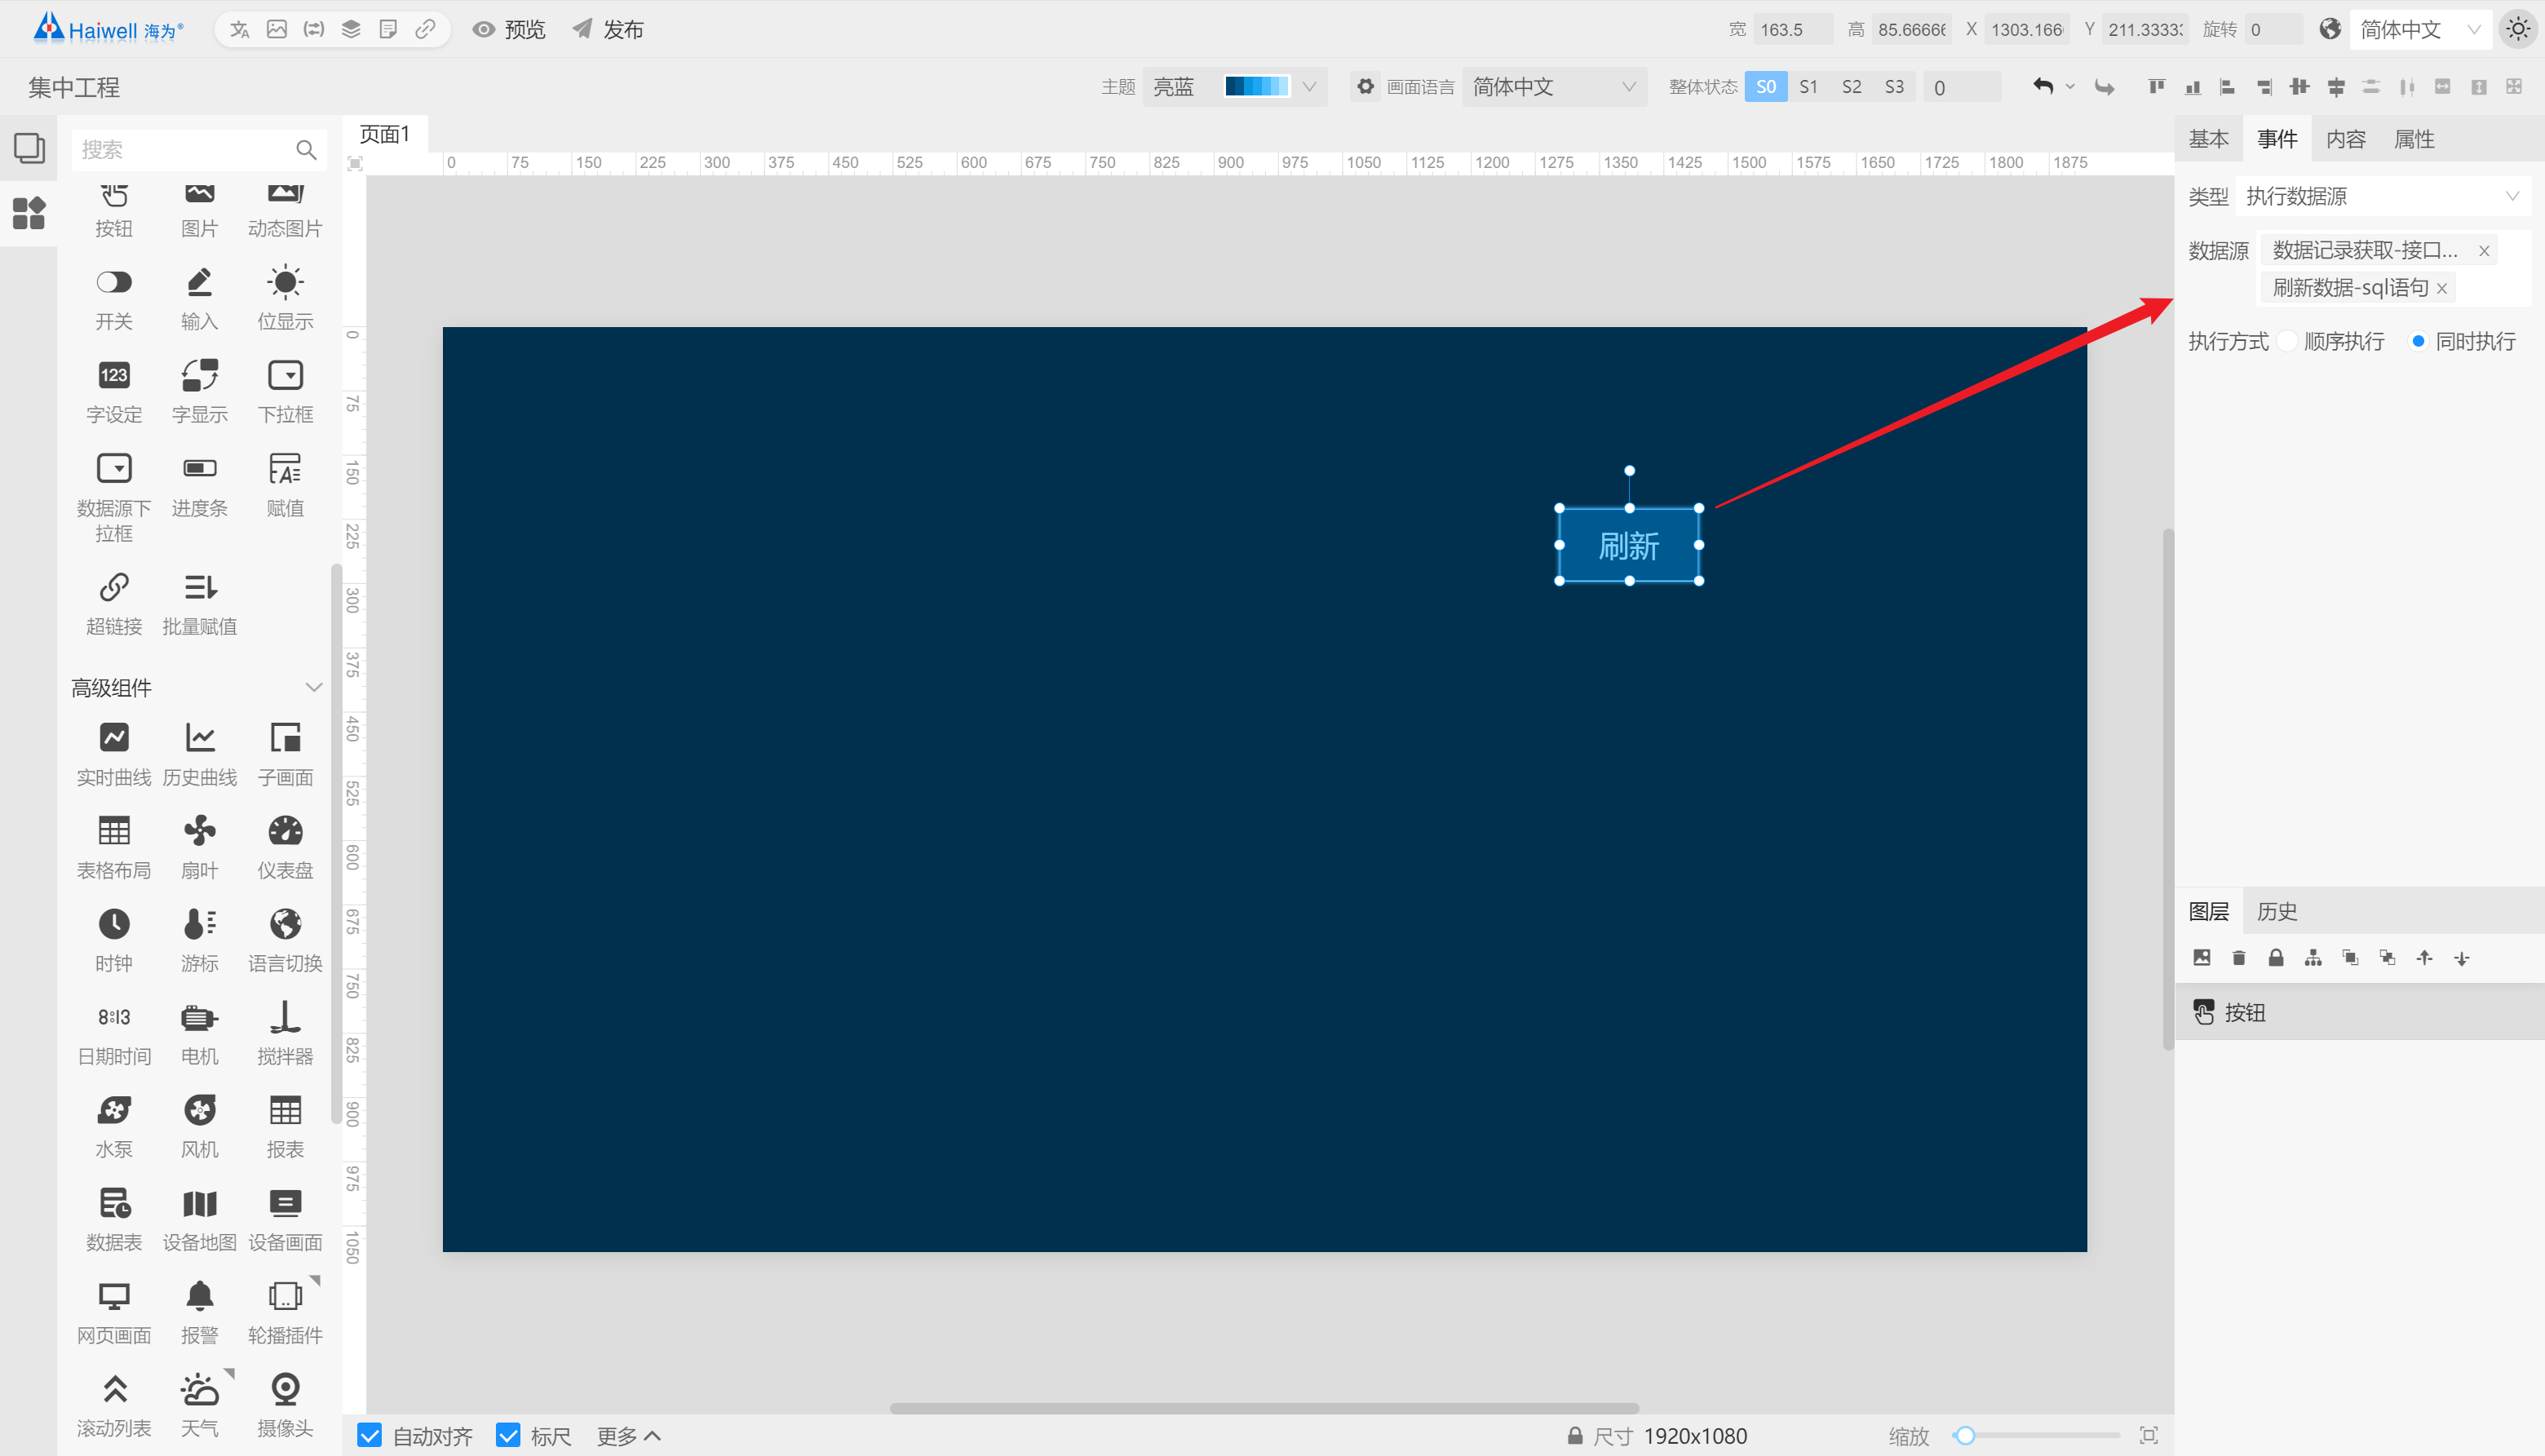
Task: Add a 下拉框 dropdown component
Action: 285,390
